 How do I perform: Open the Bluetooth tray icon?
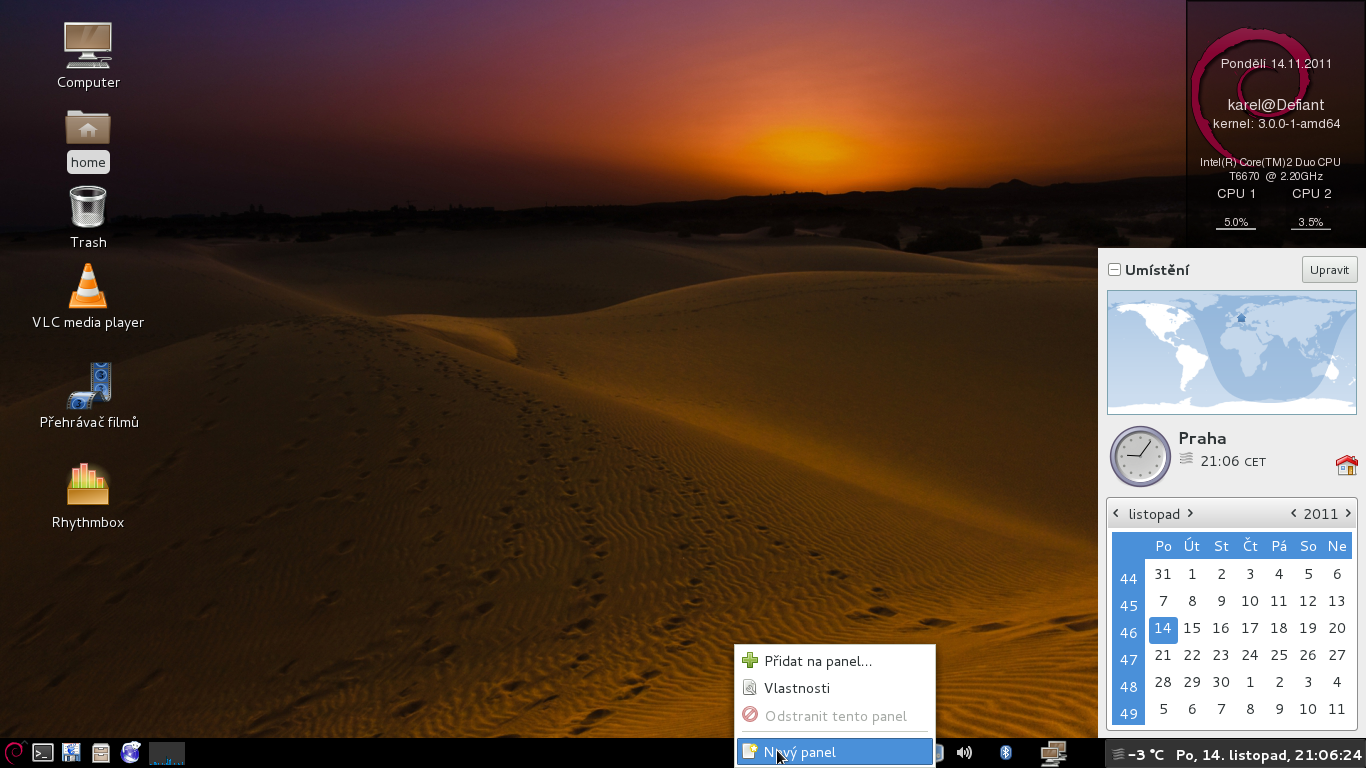click(x=1007, y=753)
